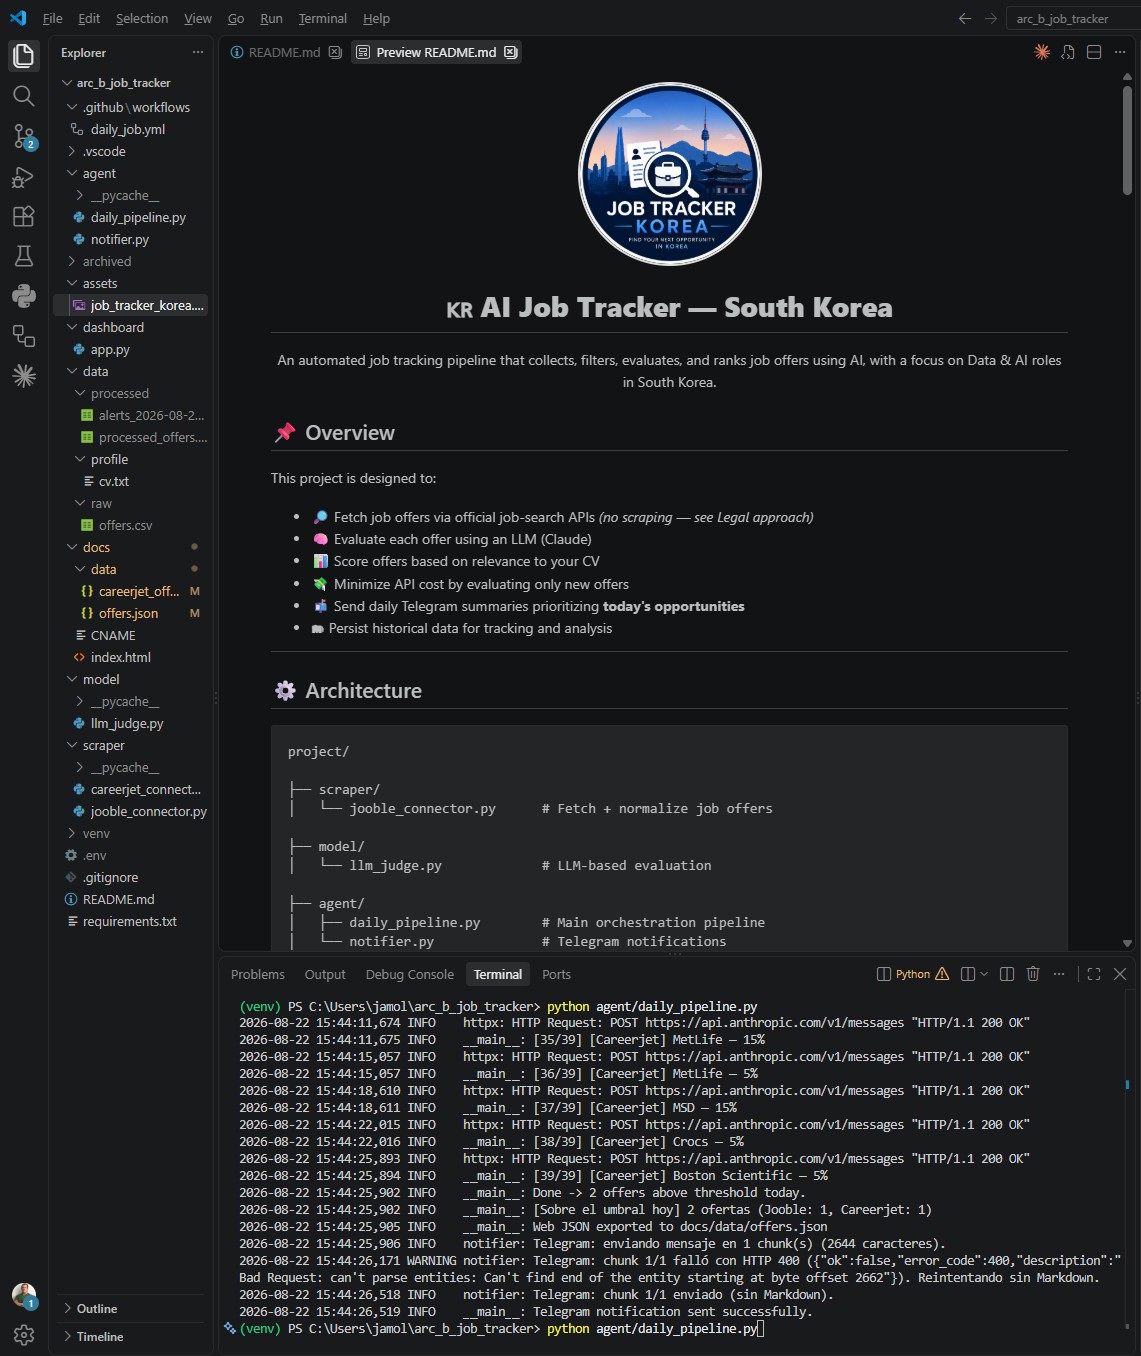The width and height of the screenshot is (1141, 1356).
Task: Open the Python extension view in activity bar
Action: 24,296
